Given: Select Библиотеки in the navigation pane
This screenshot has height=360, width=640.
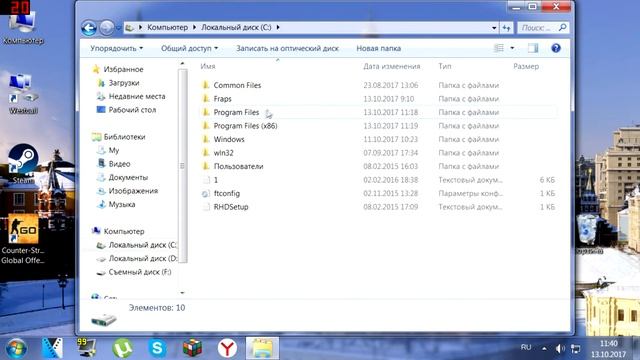Looking at the screenshot, I should point(124,137).
